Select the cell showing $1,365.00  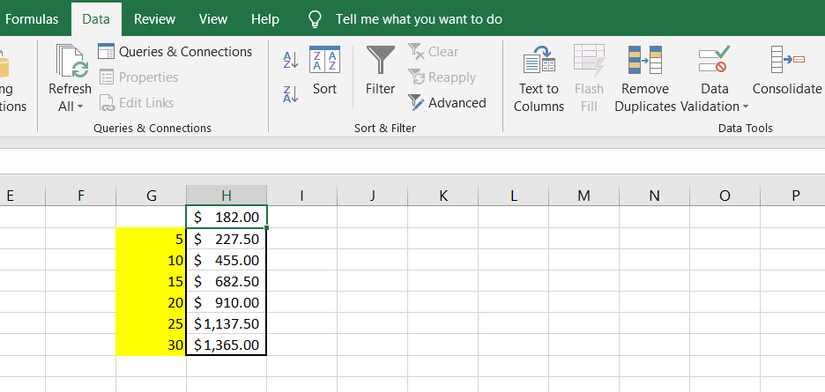226,345
